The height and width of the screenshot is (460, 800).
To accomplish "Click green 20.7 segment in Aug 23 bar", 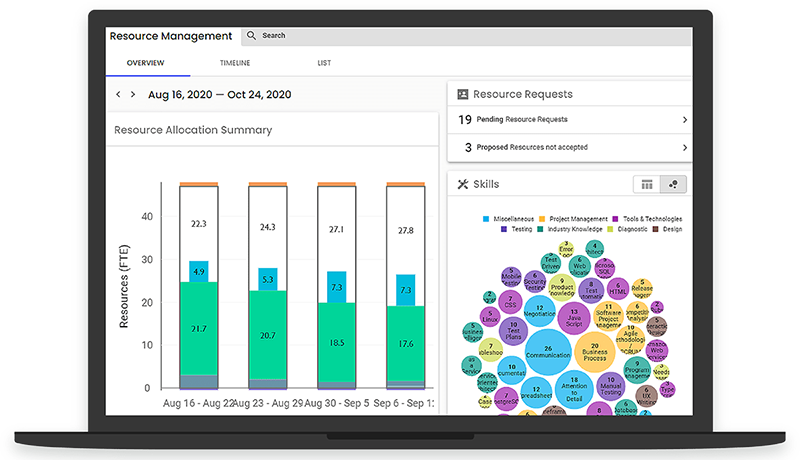I will (268, 335).
